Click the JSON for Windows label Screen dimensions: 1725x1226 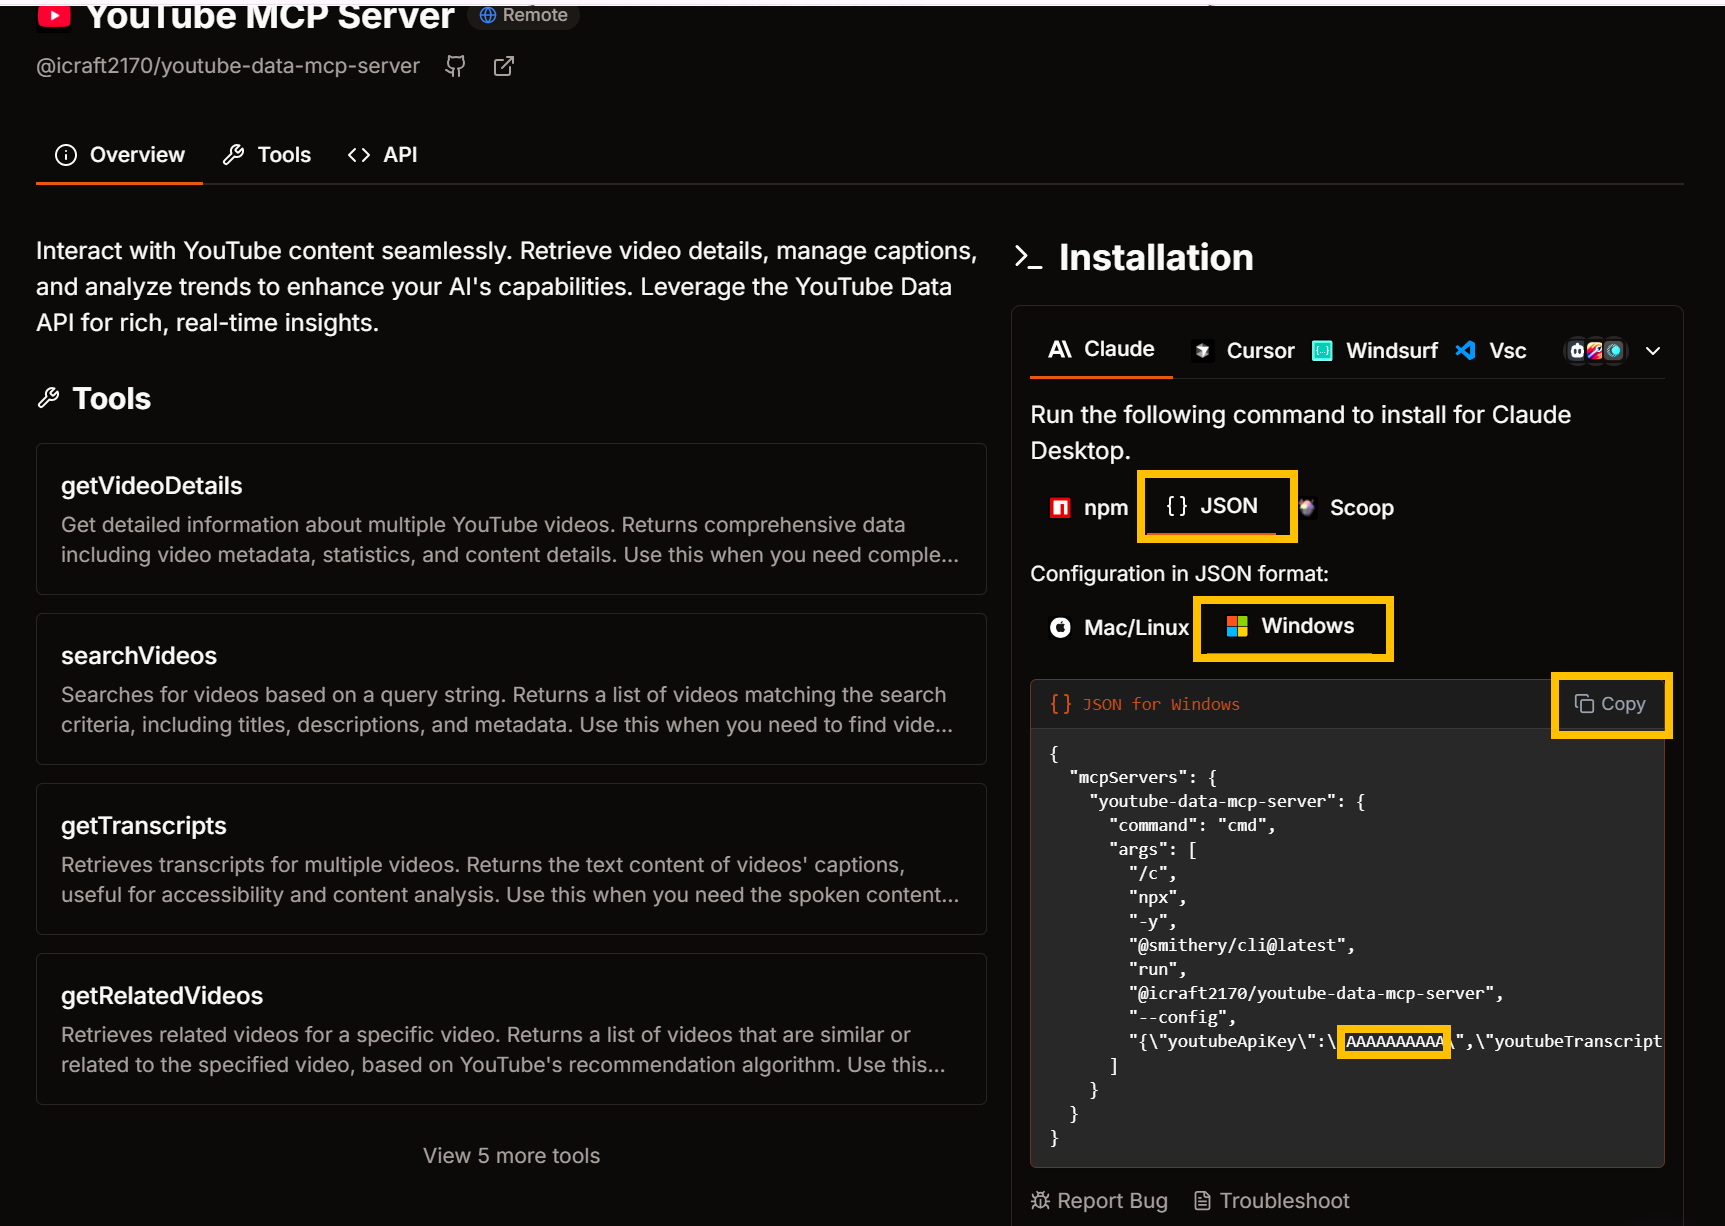click(x=1161, y=705)
